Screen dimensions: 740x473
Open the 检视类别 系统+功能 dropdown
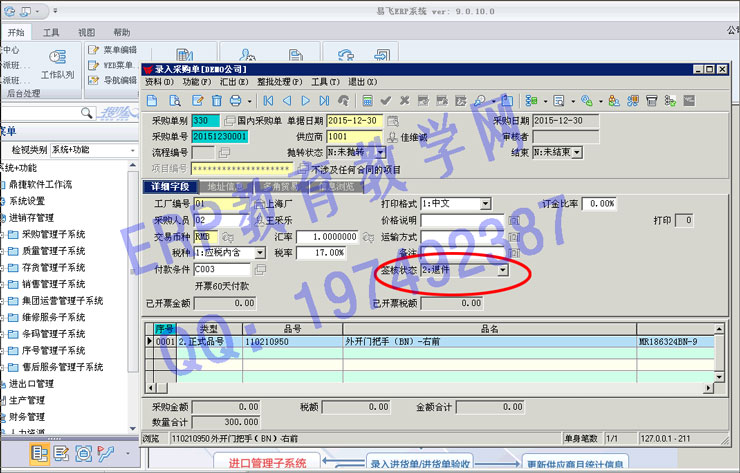click(x=133, y=150)
